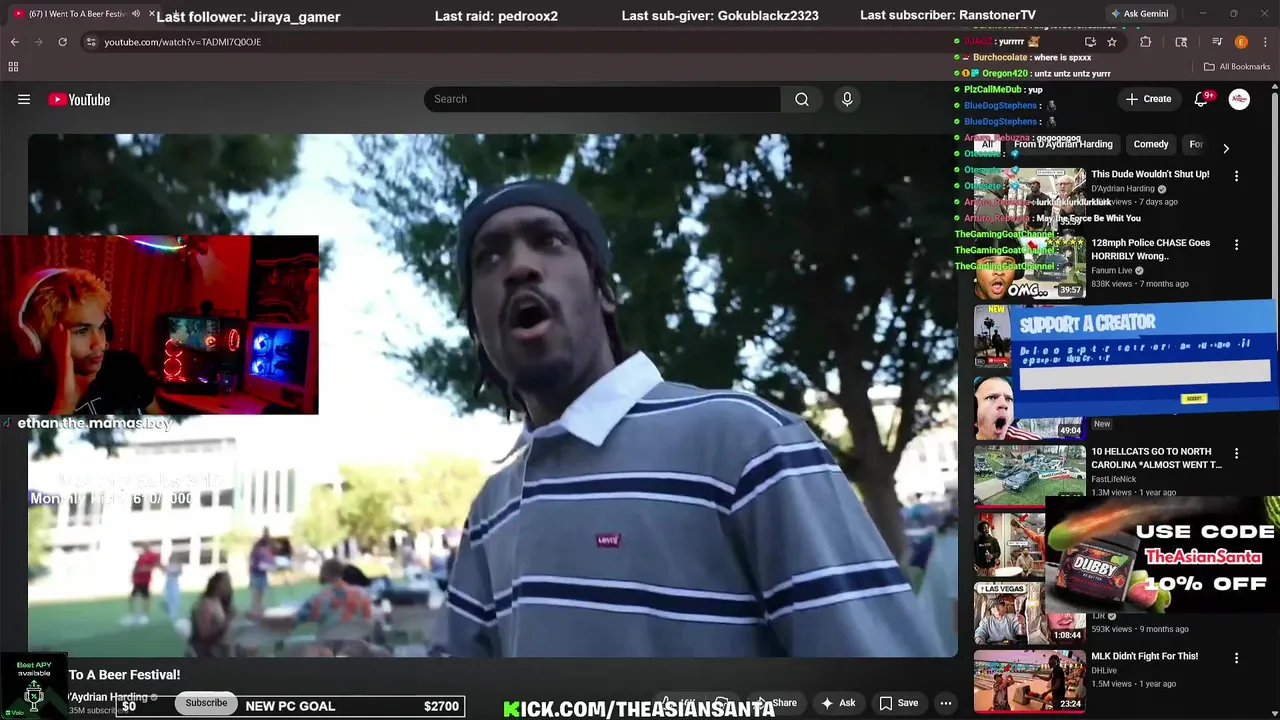The image size is (1280, 720).
Task: Click the '838K views · 7 months ago' text
Action: pos(1140,284)
